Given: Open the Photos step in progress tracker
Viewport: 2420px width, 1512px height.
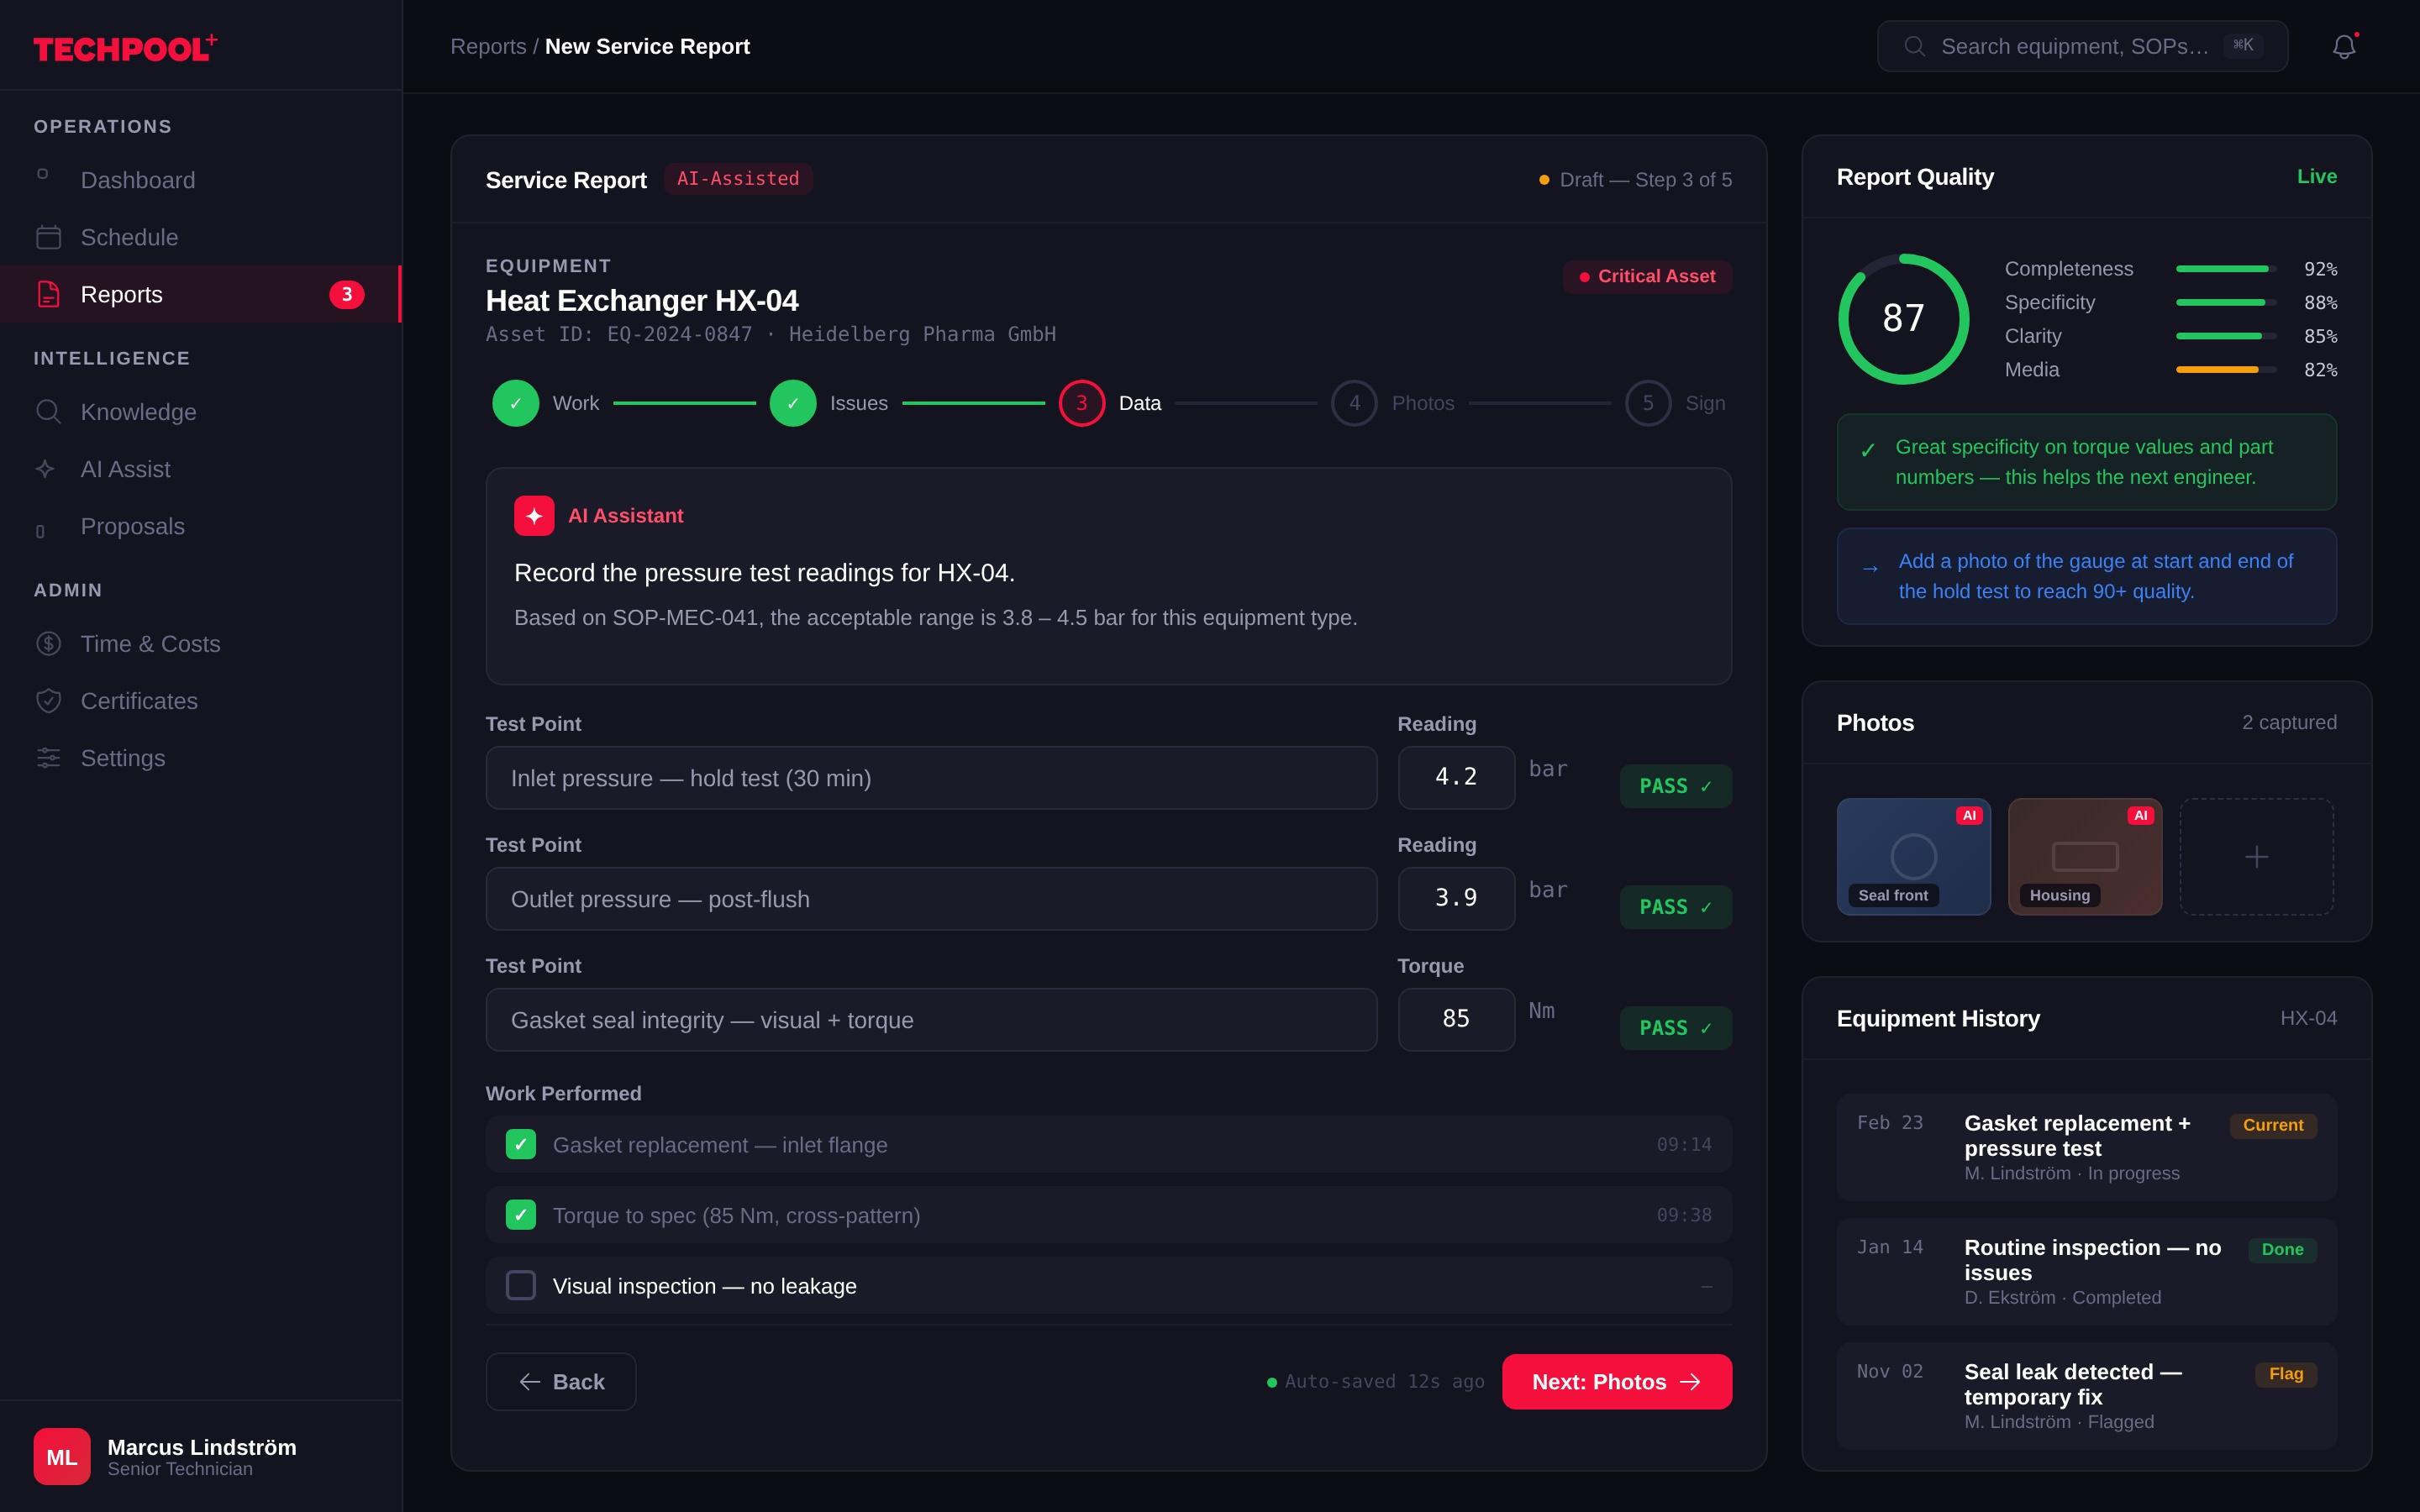Looking at the screenshot, I should (x=1354, y=402).
